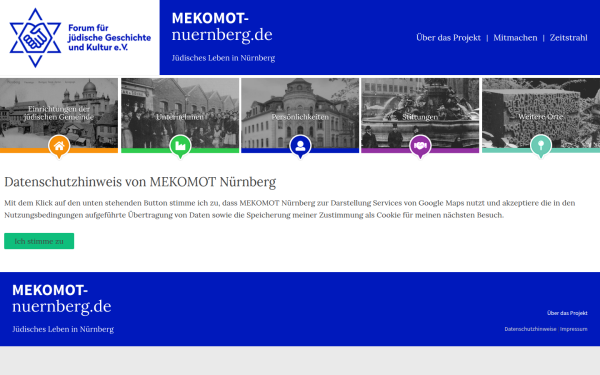Click the Datenschutzhinweis von MEKOMOT Nürnberg heading
Screen dimensions: 600x375
140,182
